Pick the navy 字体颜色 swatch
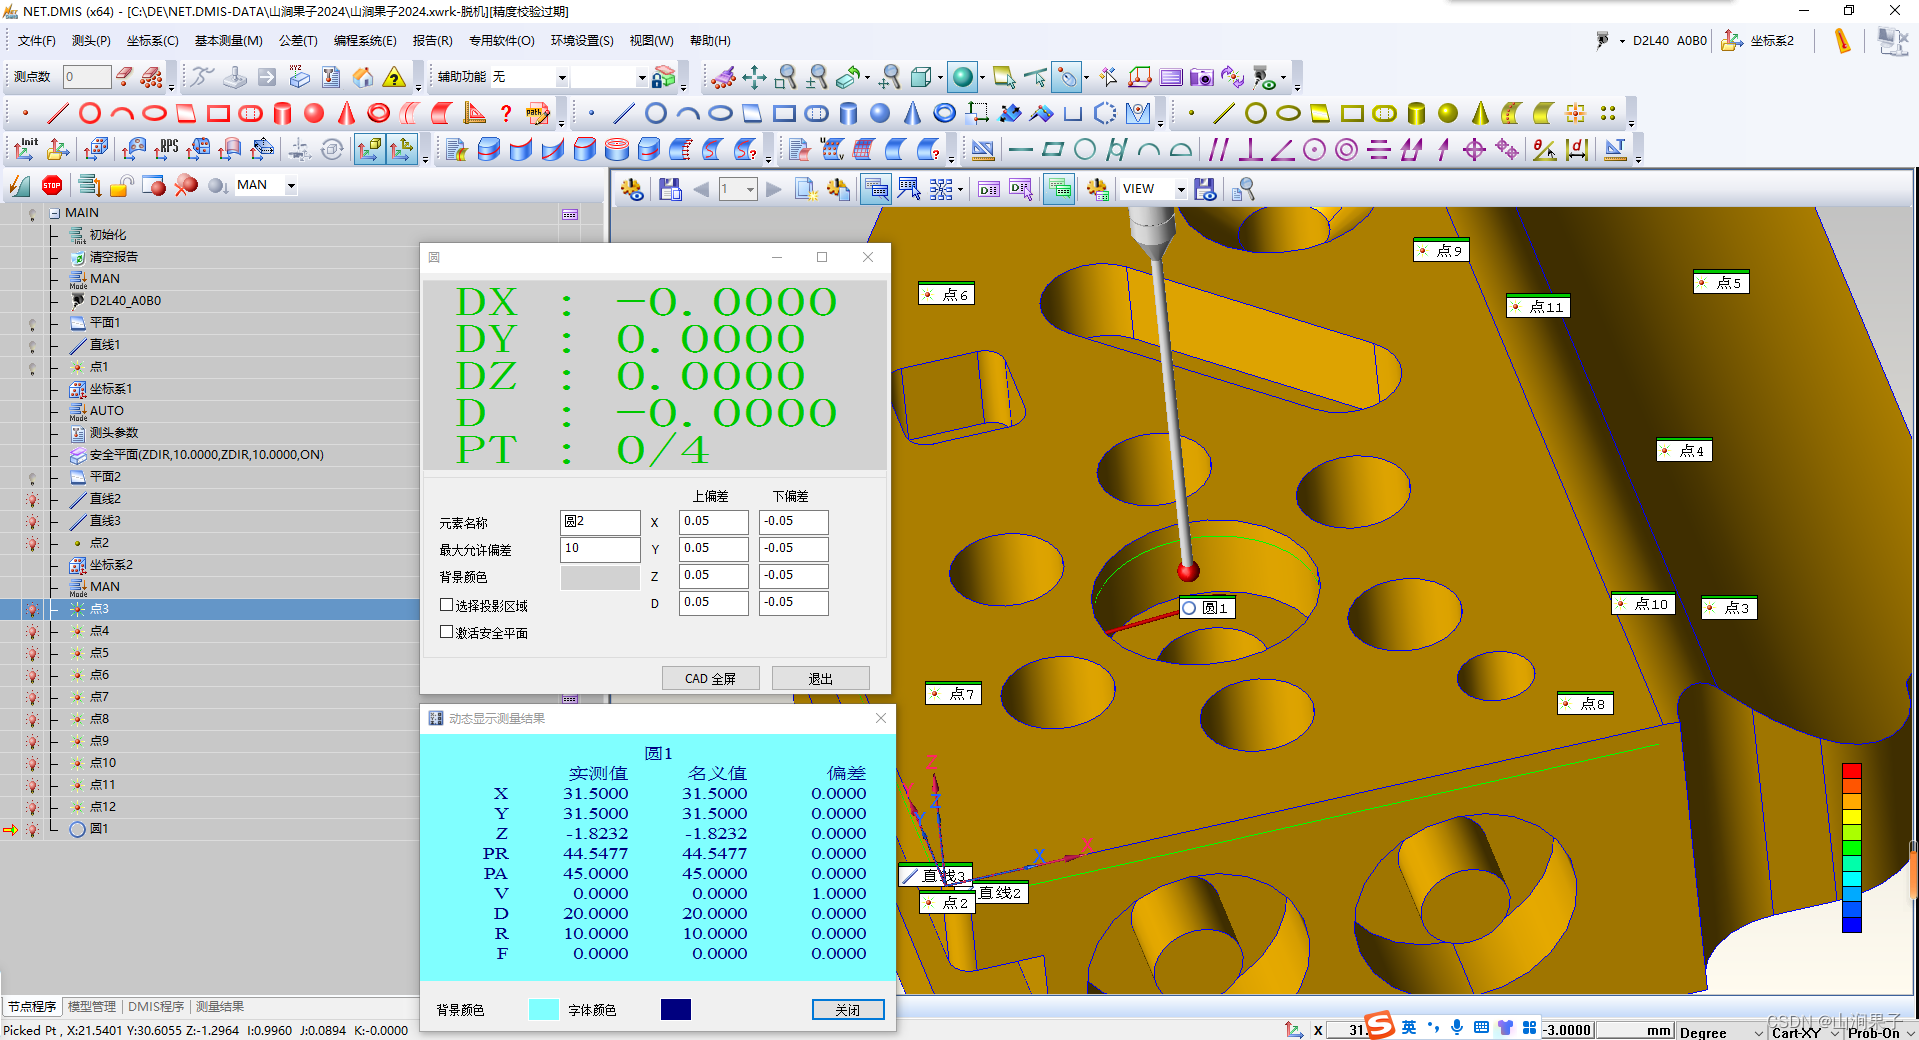 click(x=676, y=1010)
